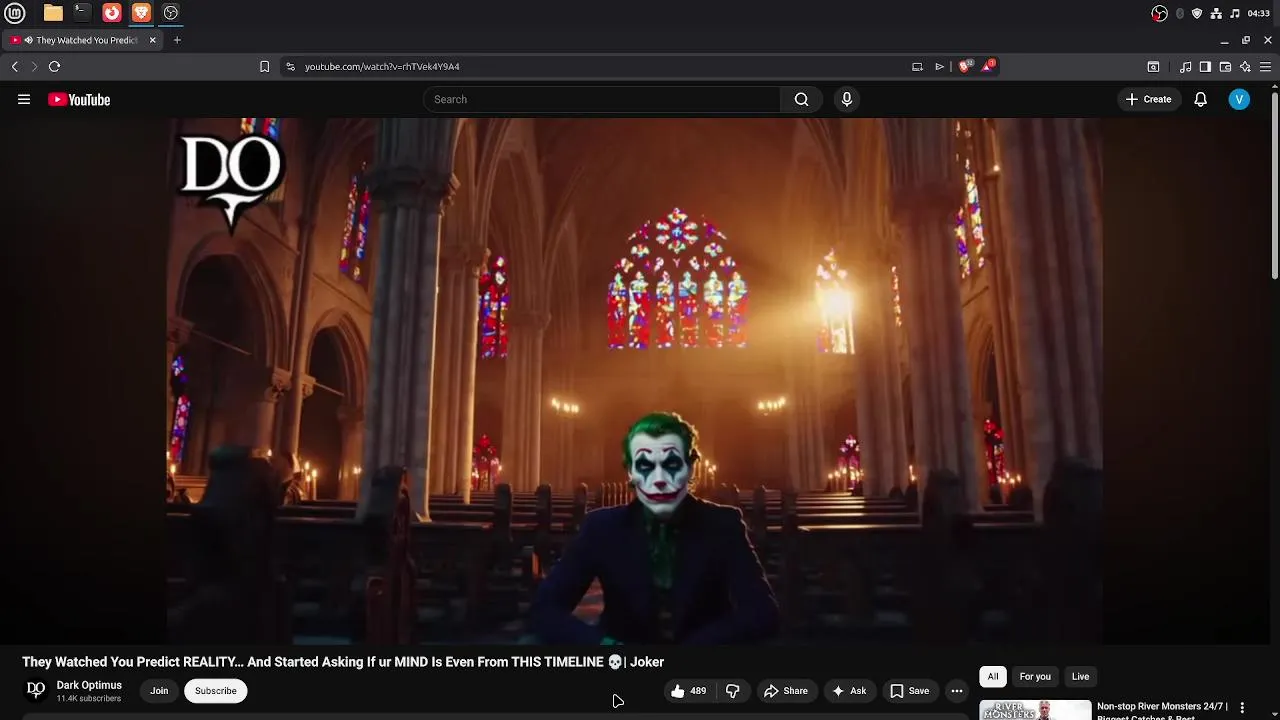Click the video player to pause
1280x720 pixels.
(x=635, y=381)
